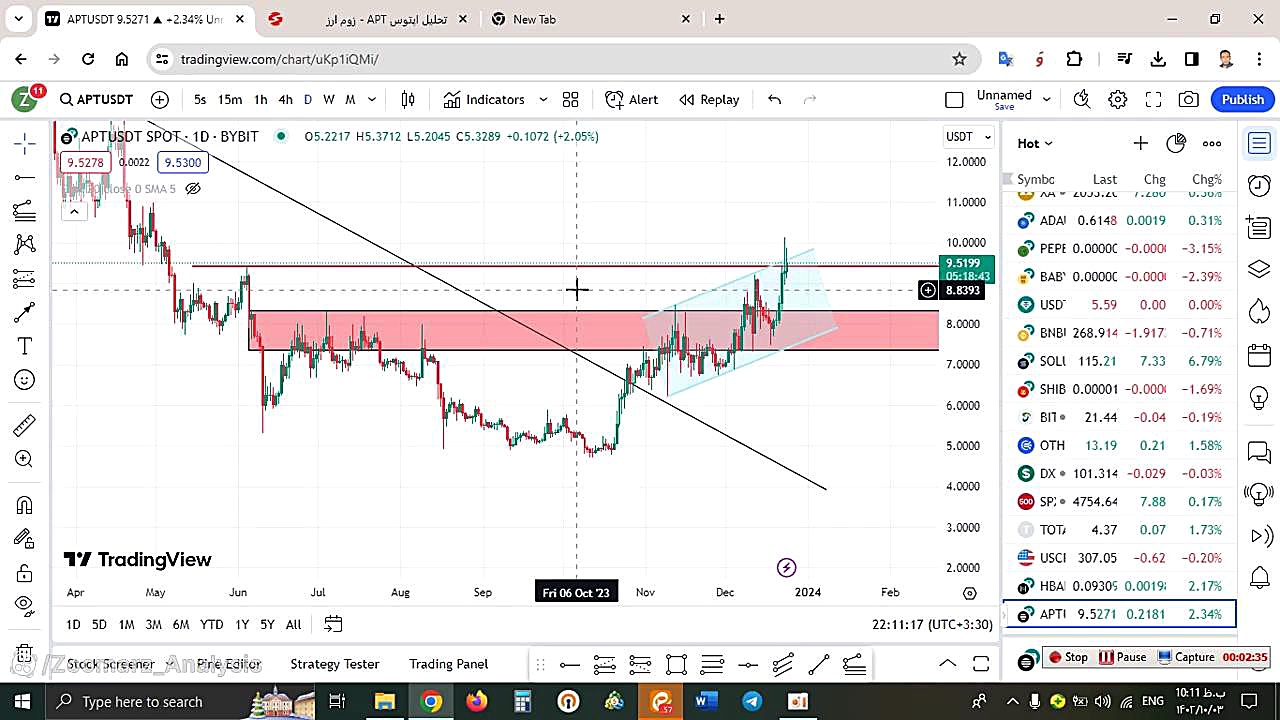Viewport: 1280px width, 720px height.
Task: Select the D daily timeframe
Action: pyautogui.click(x=308, y=99)
